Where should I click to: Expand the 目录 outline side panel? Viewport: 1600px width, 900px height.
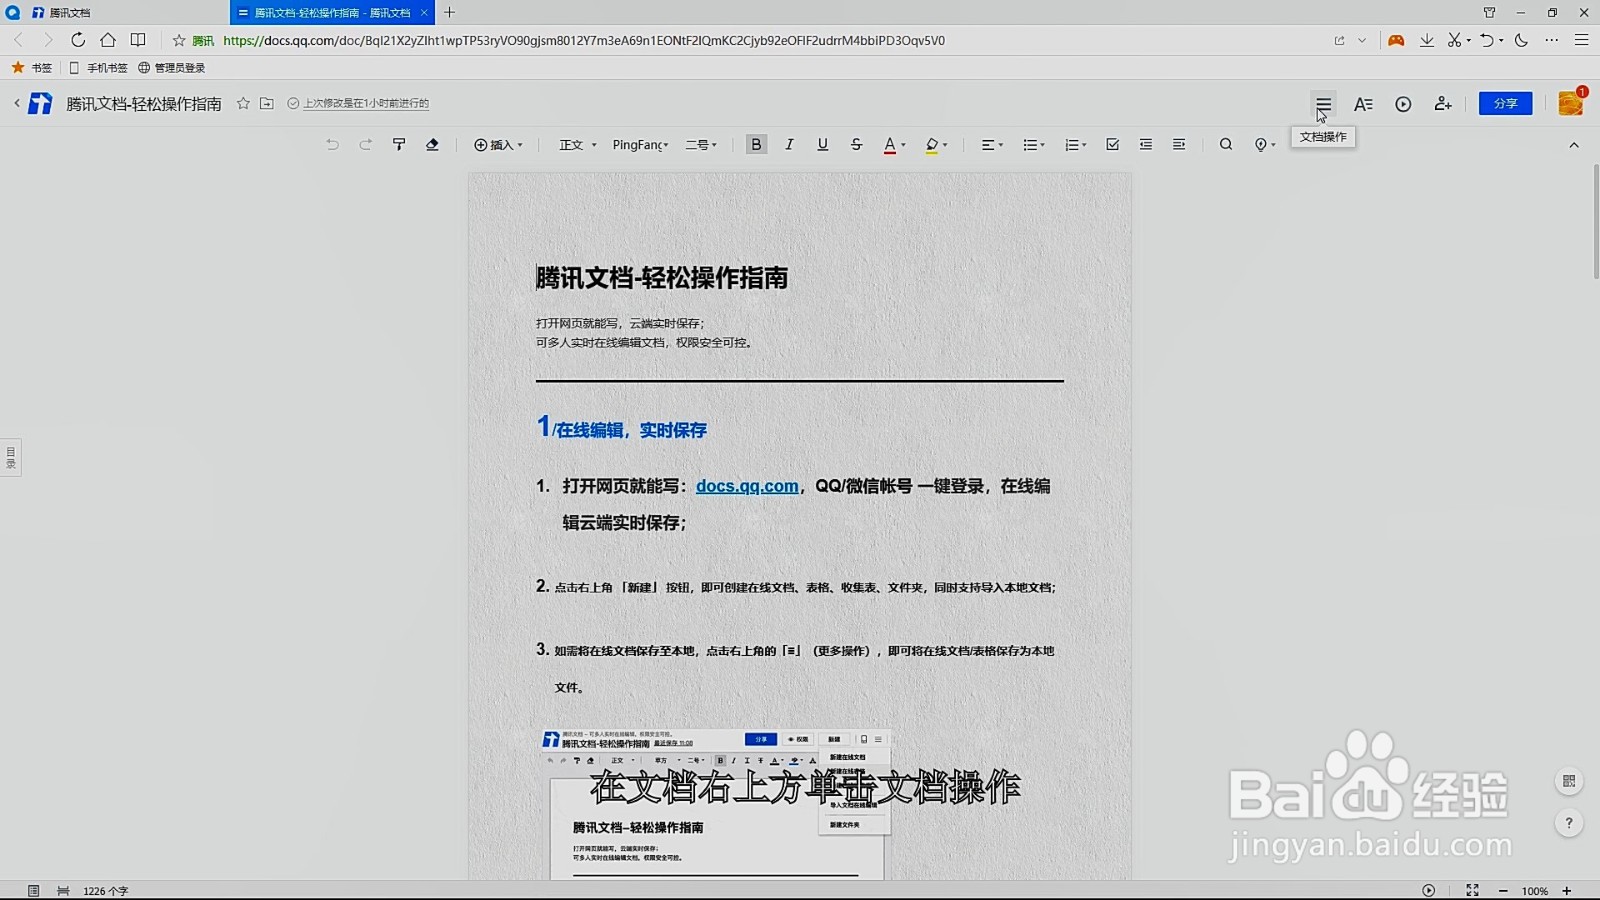(x=11, y=457)
